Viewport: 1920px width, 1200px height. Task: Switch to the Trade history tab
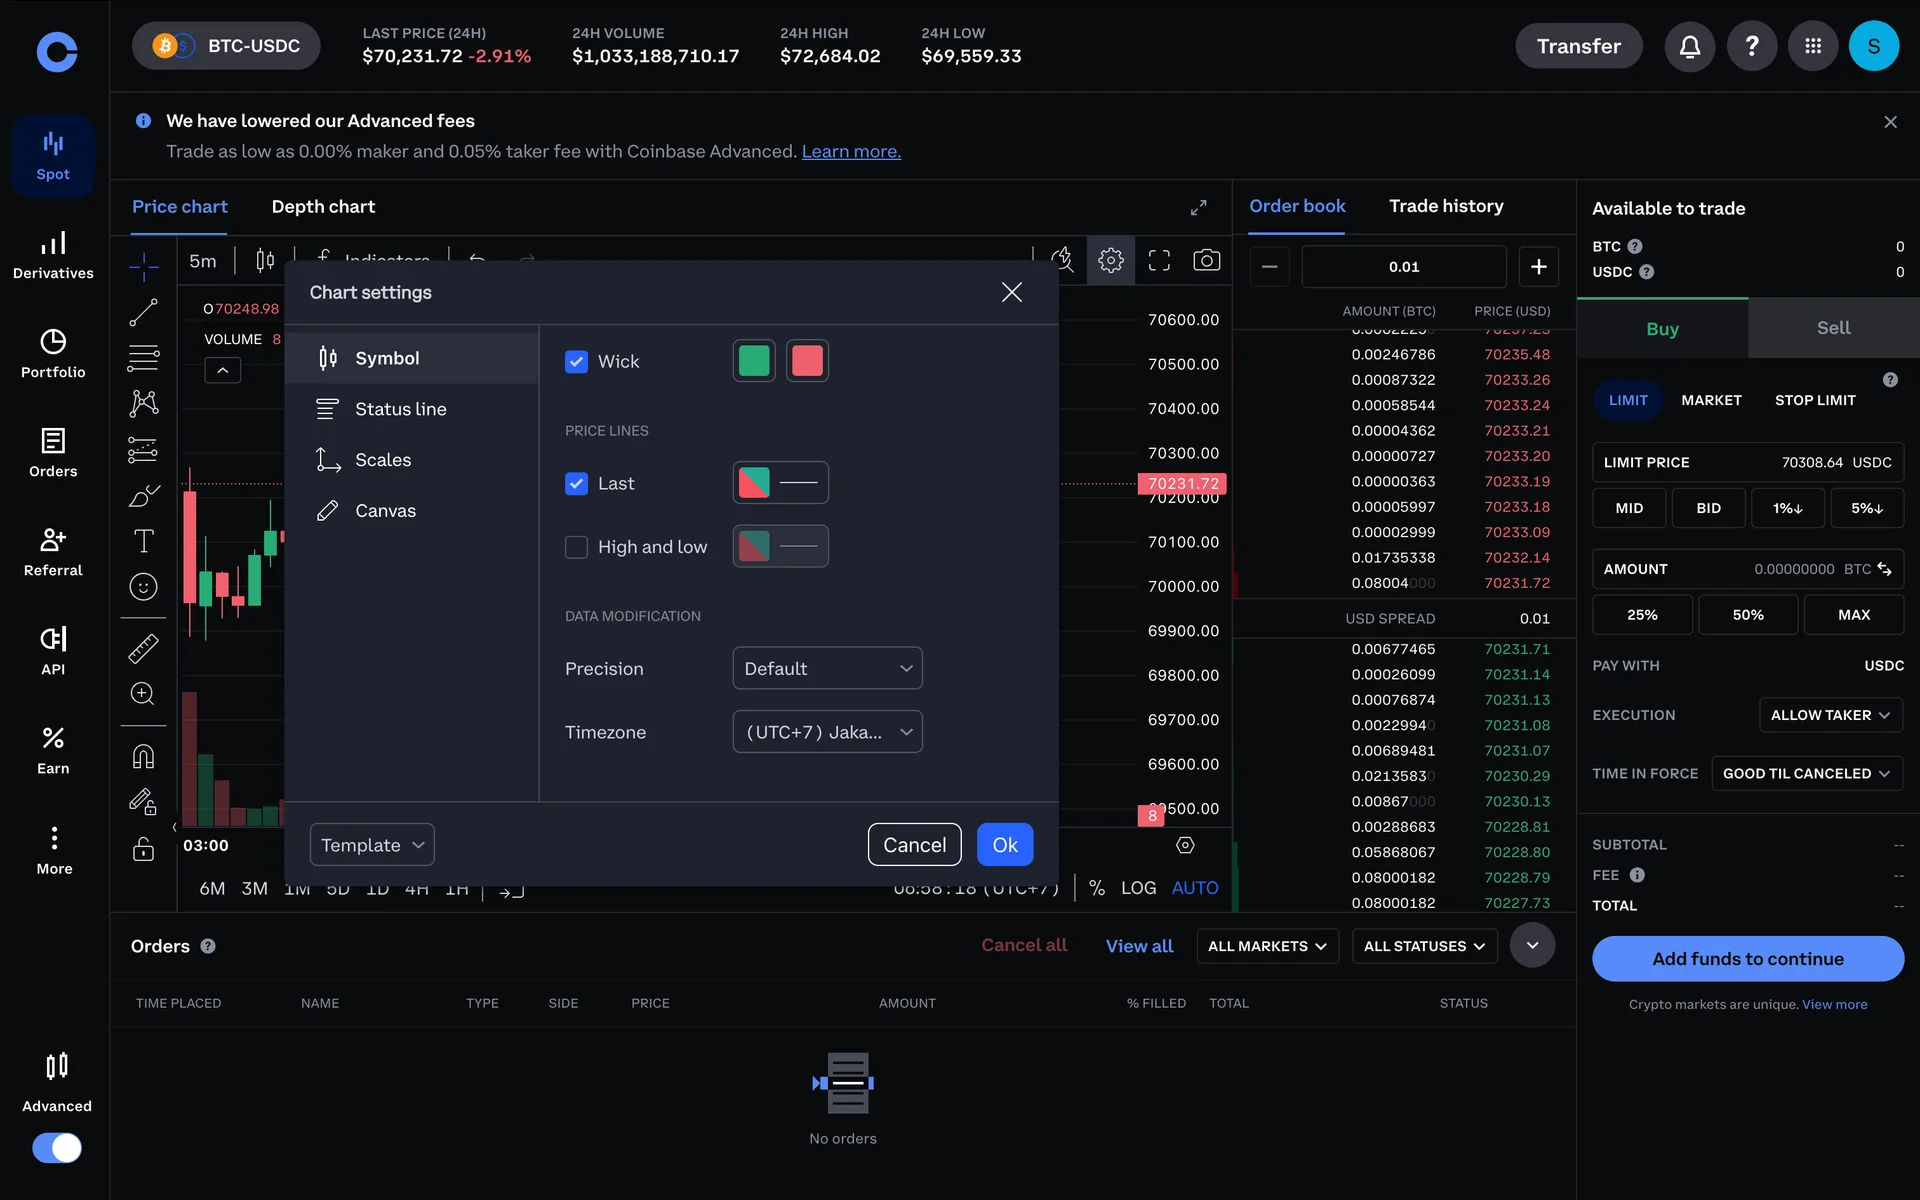click(x=1445, y=206)
